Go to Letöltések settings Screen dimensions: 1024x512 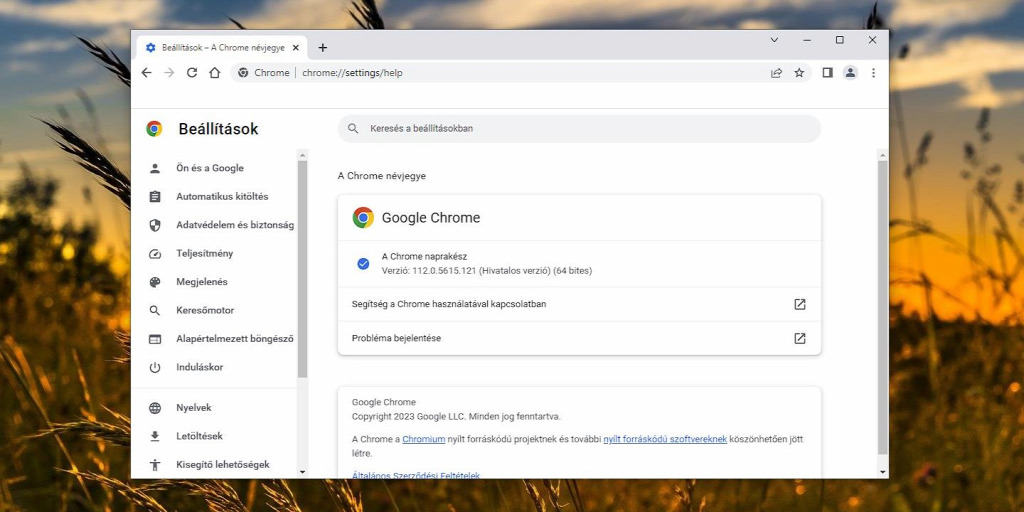point(199,436)
